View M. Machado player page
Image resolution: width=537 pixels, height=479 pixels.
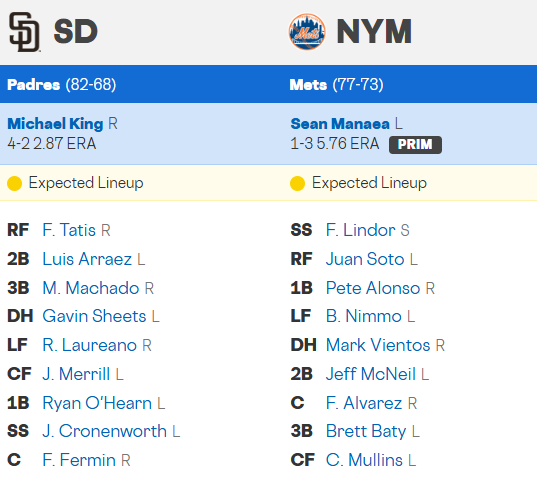click(x=91, y=288)
